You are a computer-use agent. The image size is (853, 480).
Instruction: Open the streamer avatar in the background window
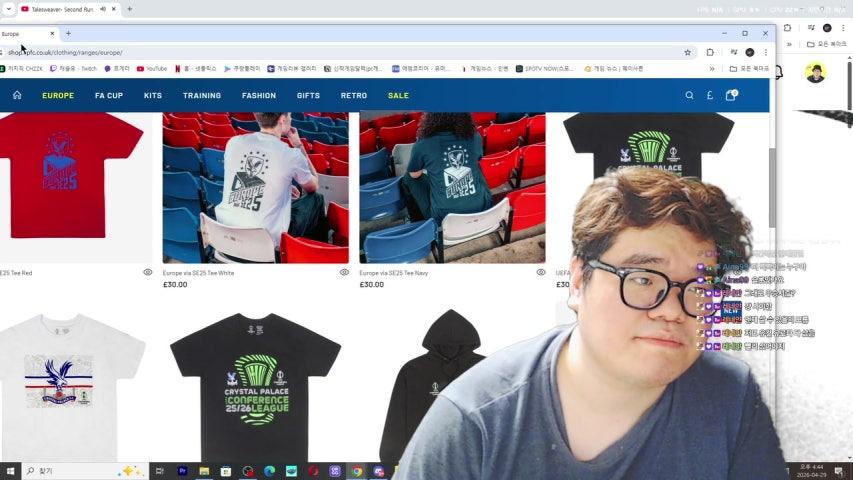pos(815,72)
